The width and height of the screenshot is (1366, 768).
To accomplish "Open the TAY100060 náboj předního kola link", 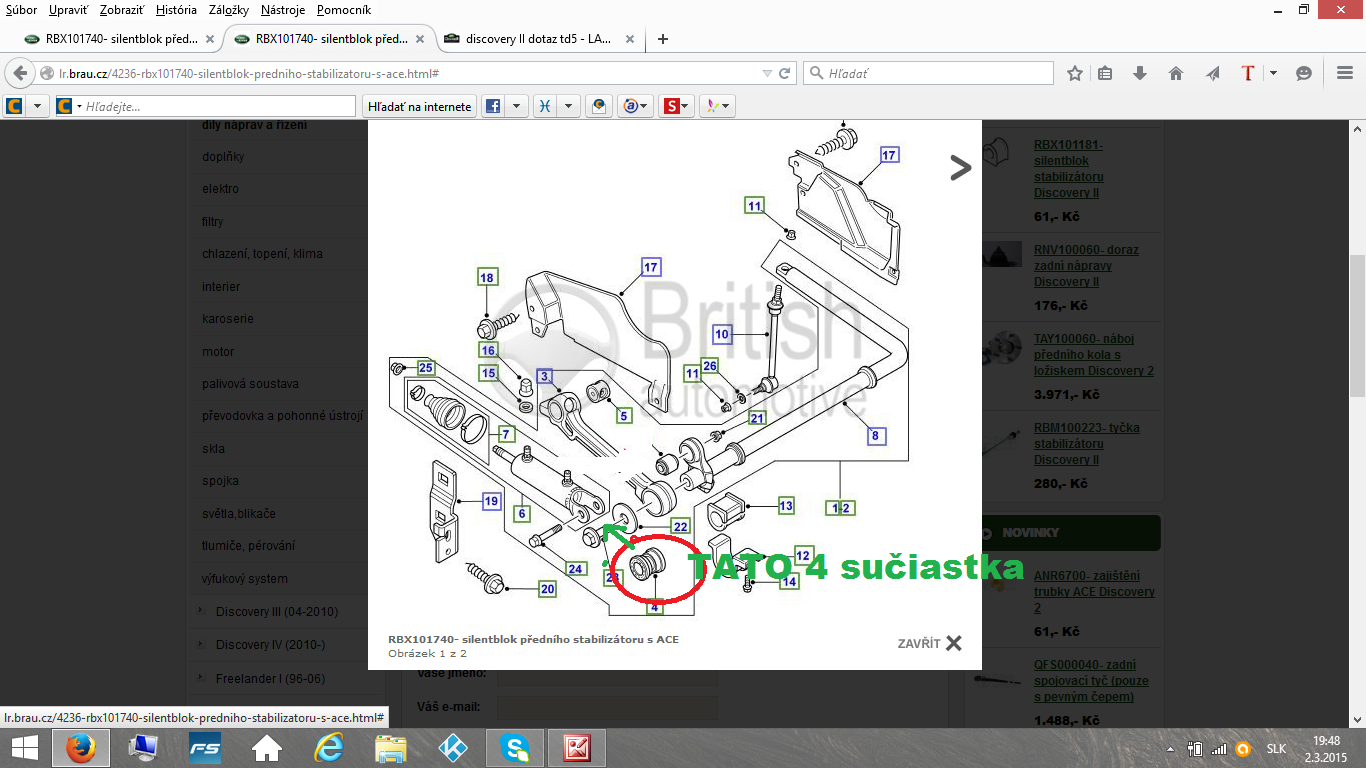I will pos(1093,355).
